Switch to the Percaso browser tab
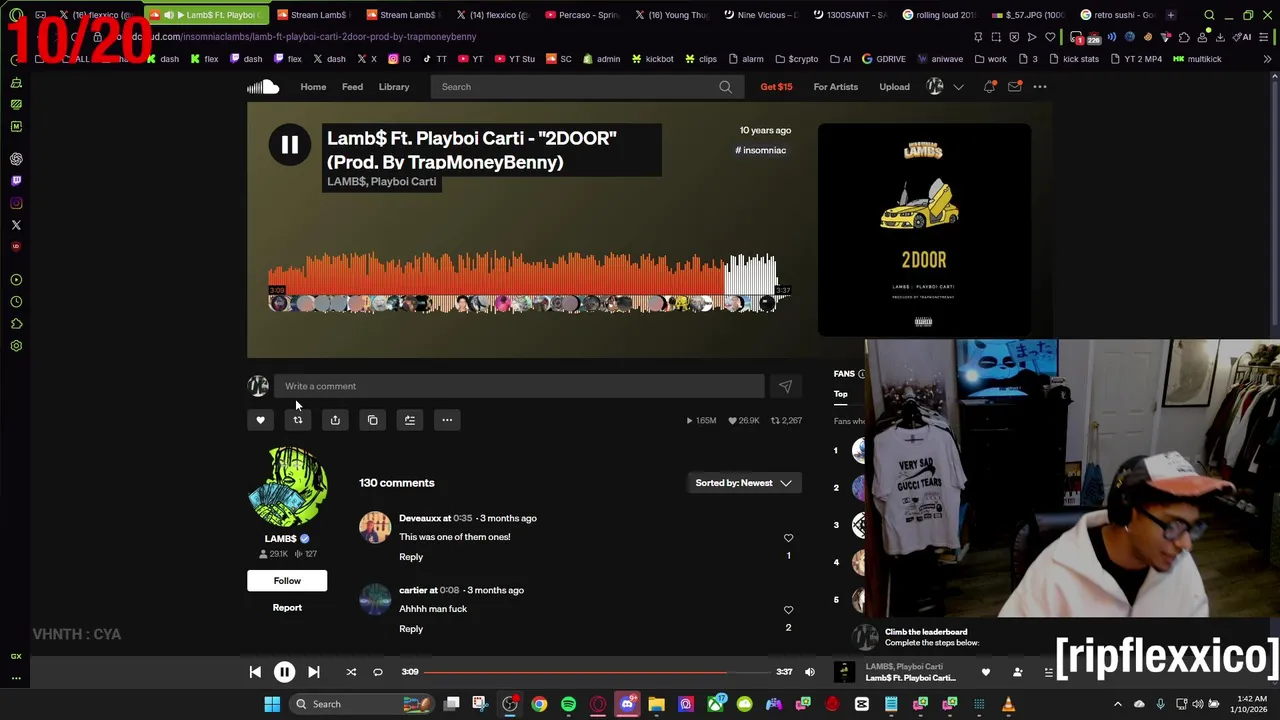This screenshot has height=720, width=1280. tap(584, 15)
